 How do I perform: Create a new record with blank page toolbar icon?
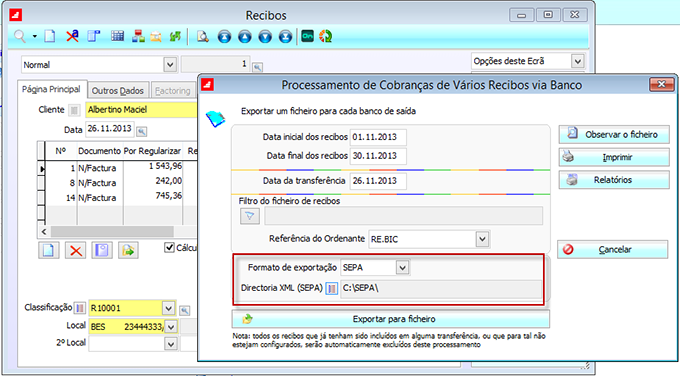click(x=50, y=36)
